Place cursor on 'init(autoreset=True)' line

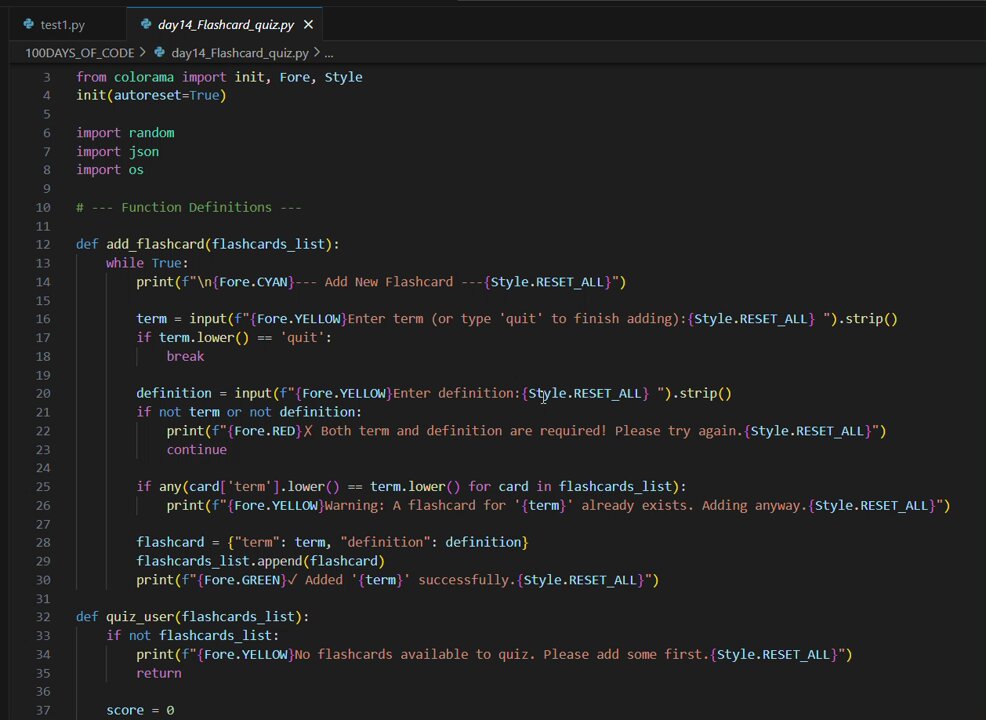coord(151,96)
